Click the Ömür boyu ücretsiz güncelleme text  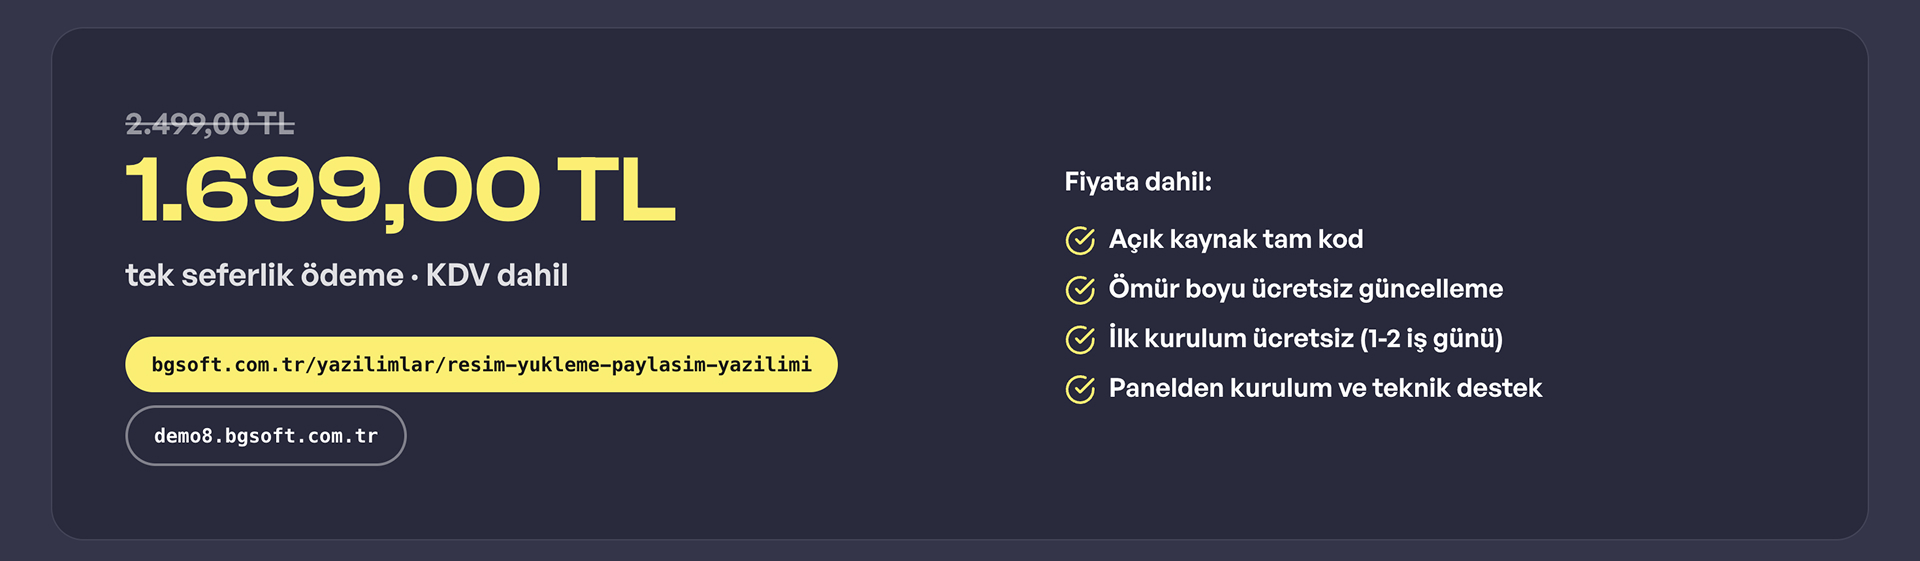coord(1306,289)
